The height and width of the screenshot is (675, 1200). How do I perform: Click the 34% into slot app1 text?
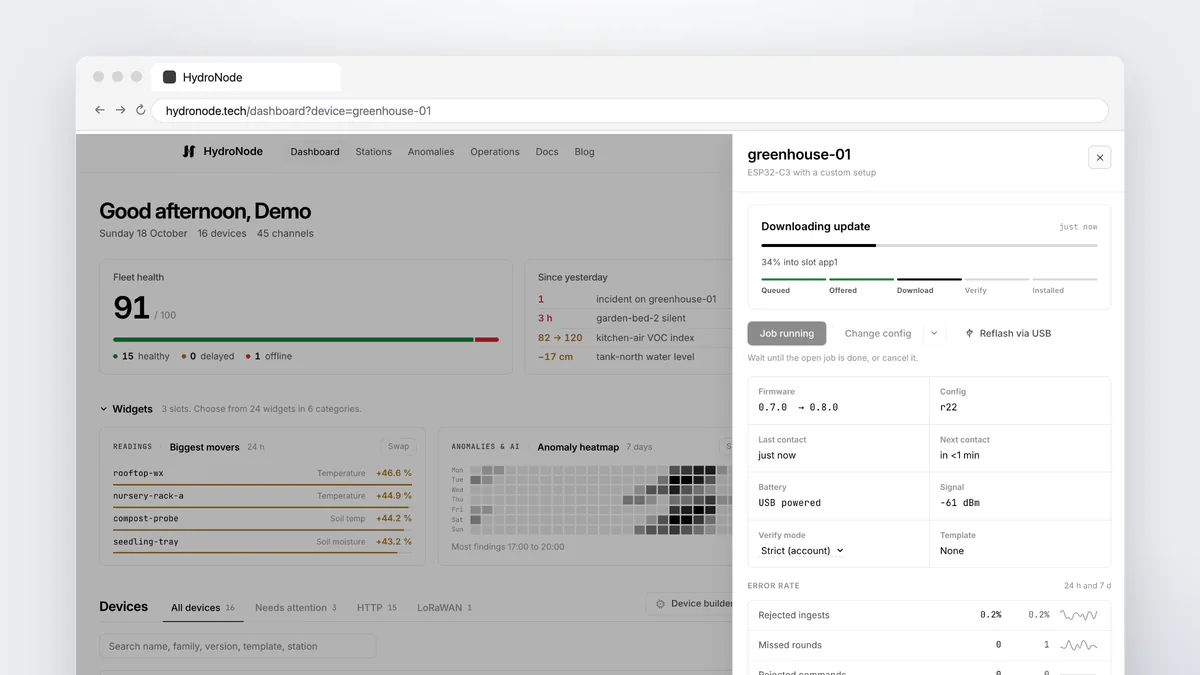(x=799, y=262)
